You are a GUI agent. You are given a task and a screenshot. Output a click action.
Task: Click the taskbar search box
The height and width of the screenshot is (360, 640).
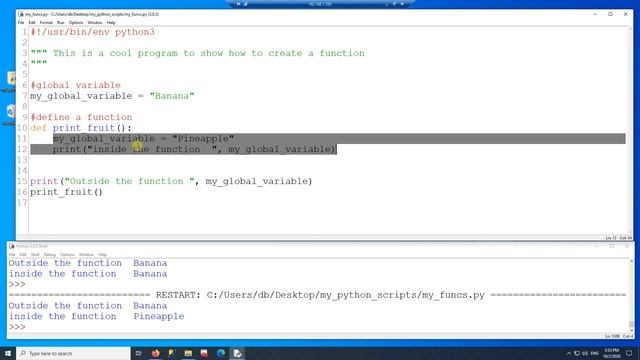73,353
